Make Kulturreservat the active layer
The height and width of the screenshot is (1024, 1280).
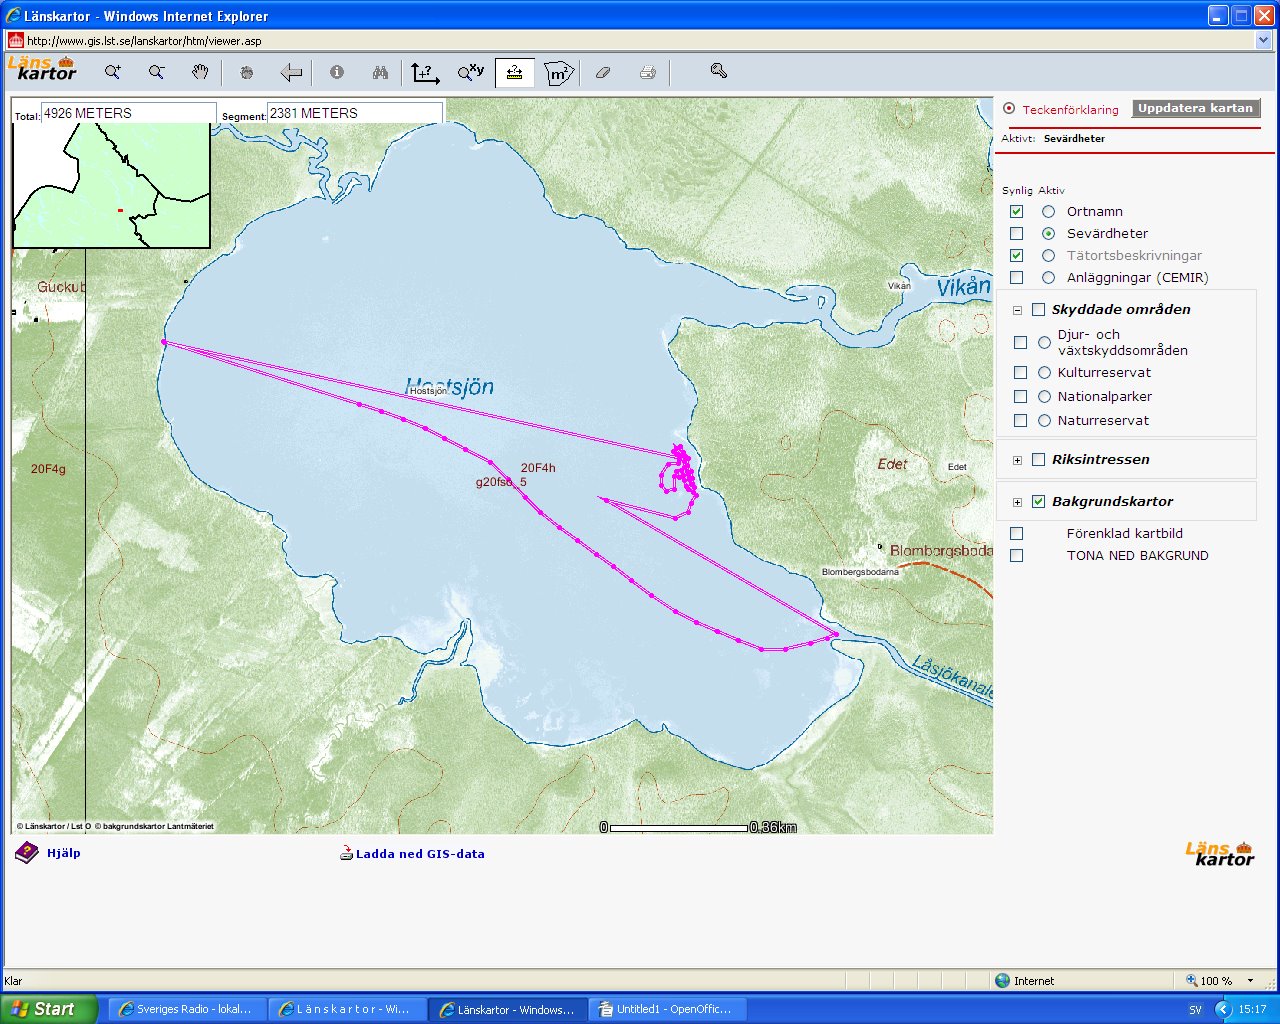pos(1044,373)
